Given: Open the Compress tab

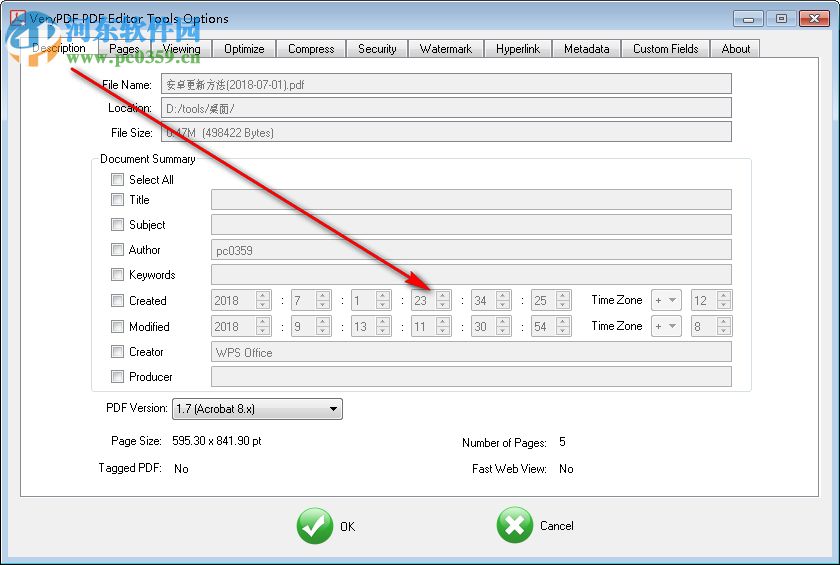Looking at the screenshot, I should [311, 49].
